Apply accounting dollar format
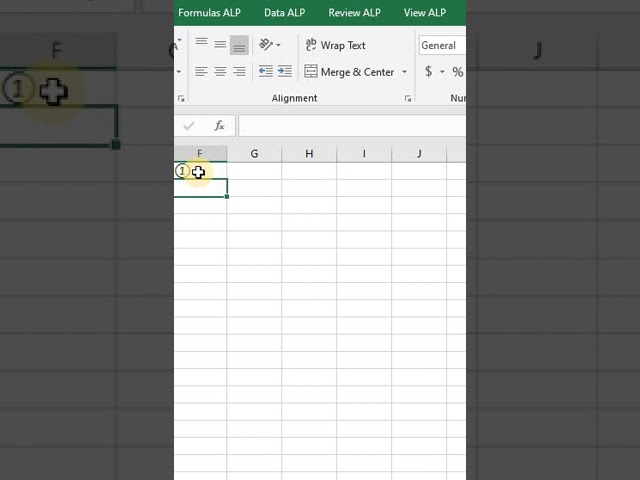The image size is (640, 480). click(x=429, y=72)
